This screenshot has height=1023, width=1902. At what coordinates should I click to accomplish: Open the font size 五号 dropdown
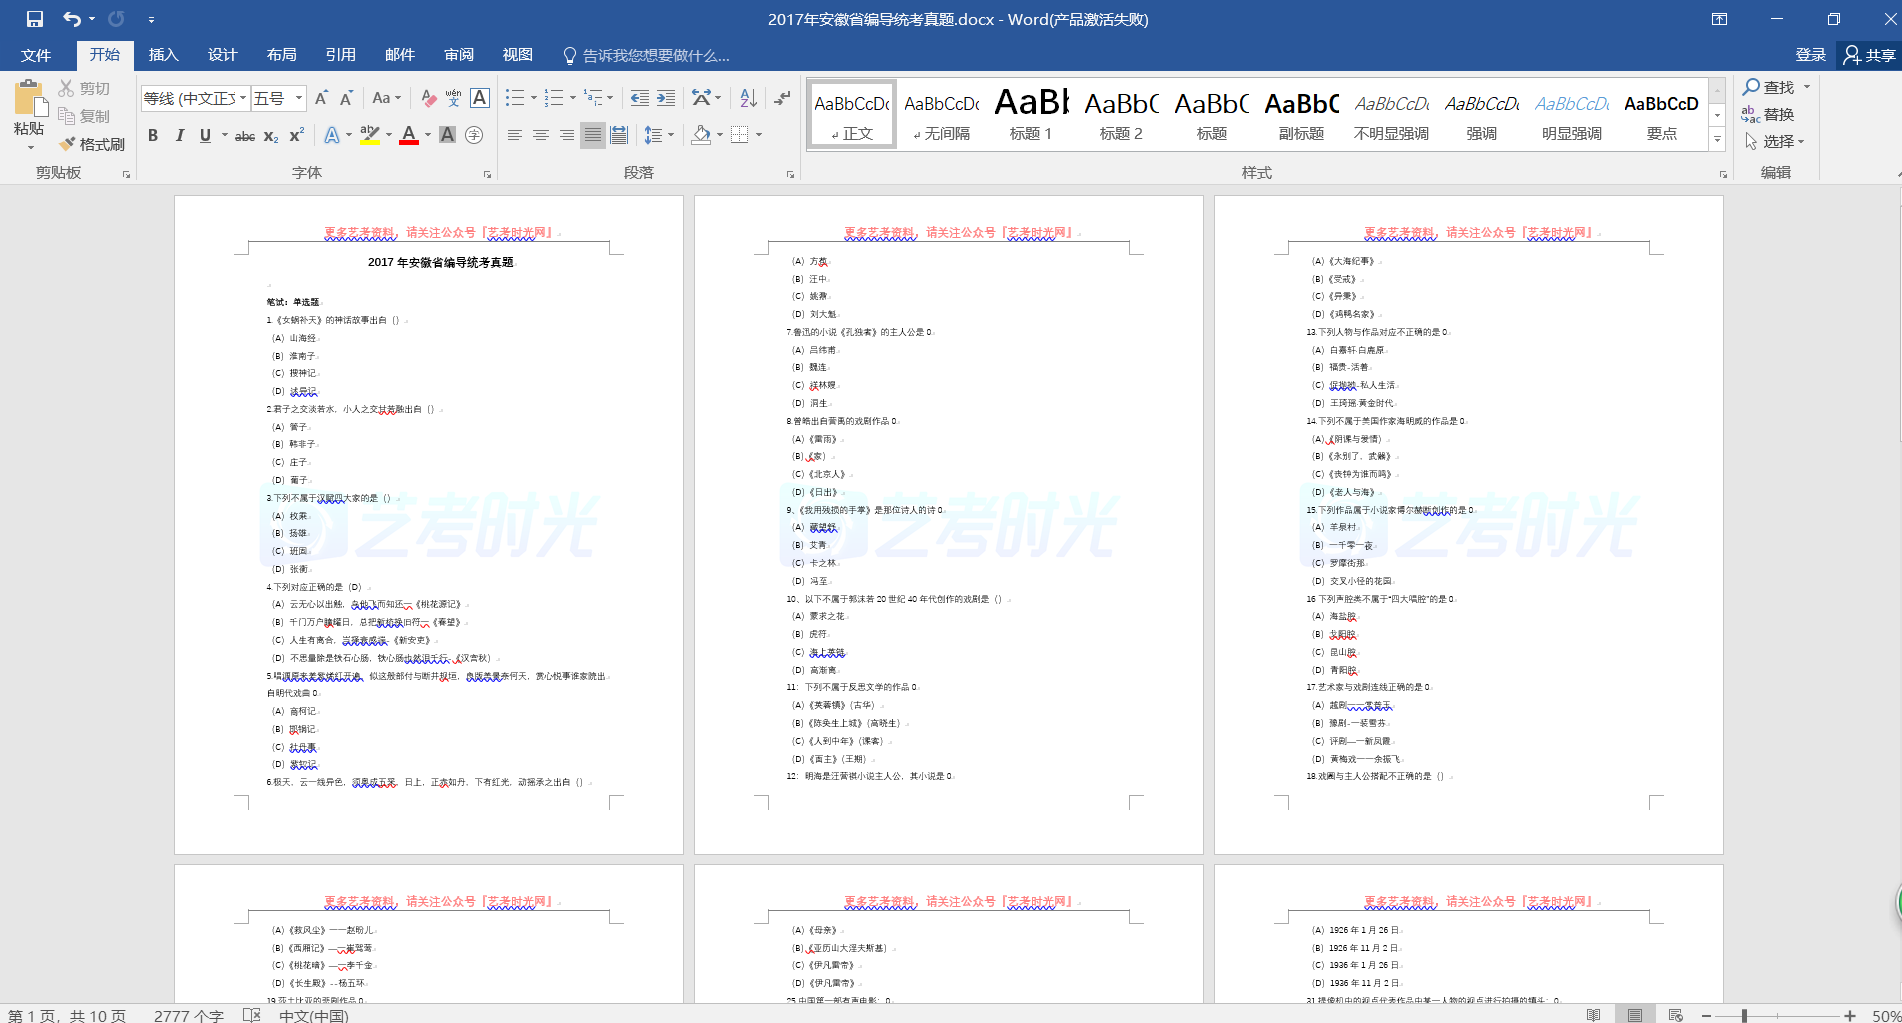click(299, 98)
